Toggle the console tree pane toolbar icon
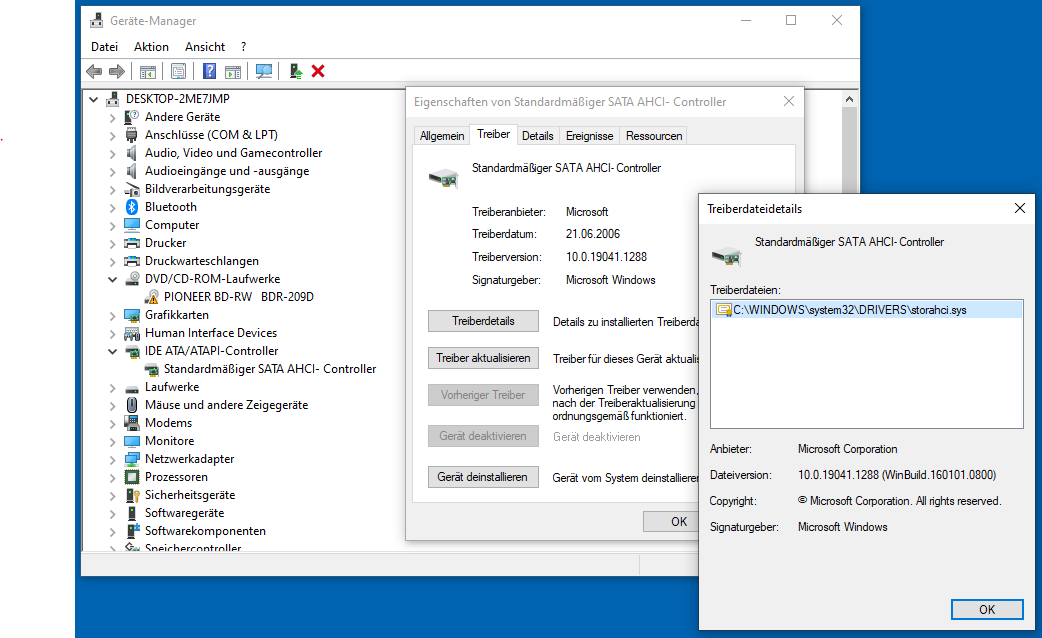The width and height of the screenshot is (1042, 638). pyautogui.click(x=148, y=71)
